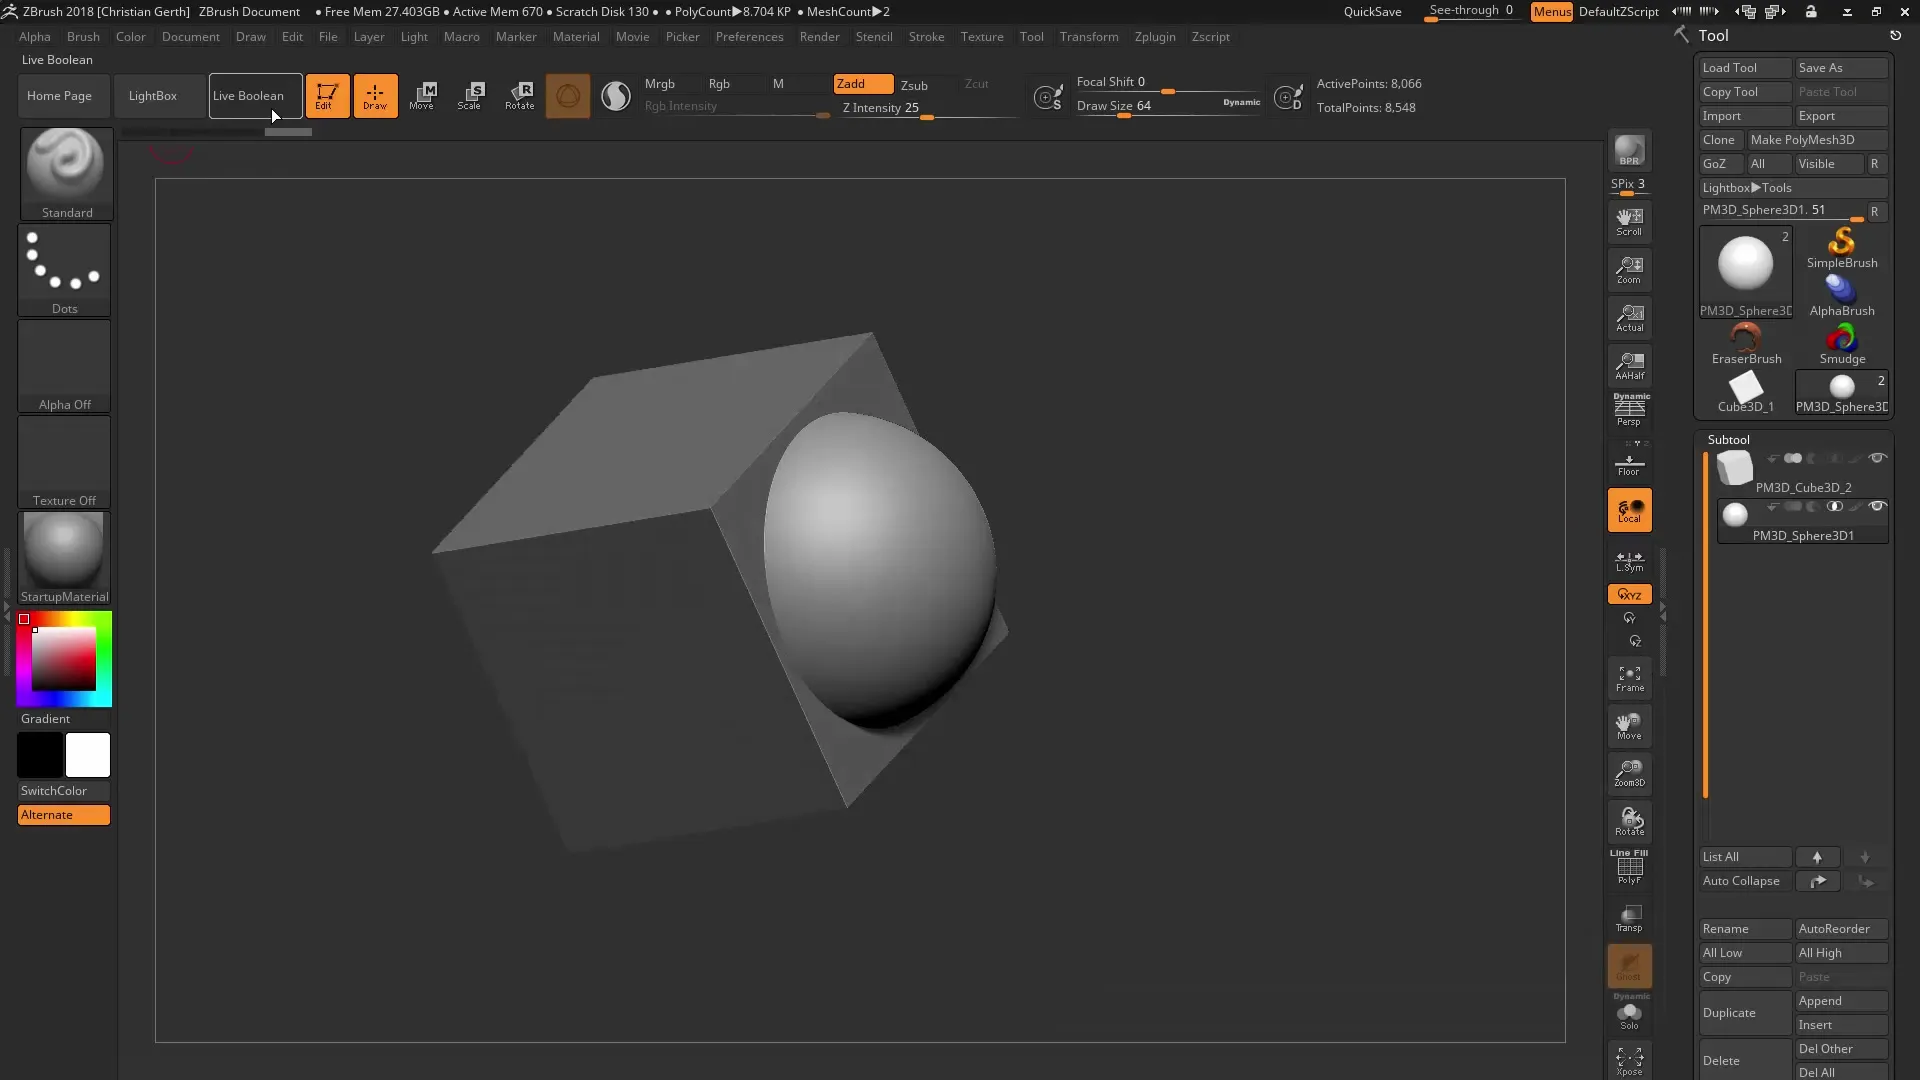Click the color picker square
The height and width of the screenshot is (1080, 1920).
coord(64,659)
